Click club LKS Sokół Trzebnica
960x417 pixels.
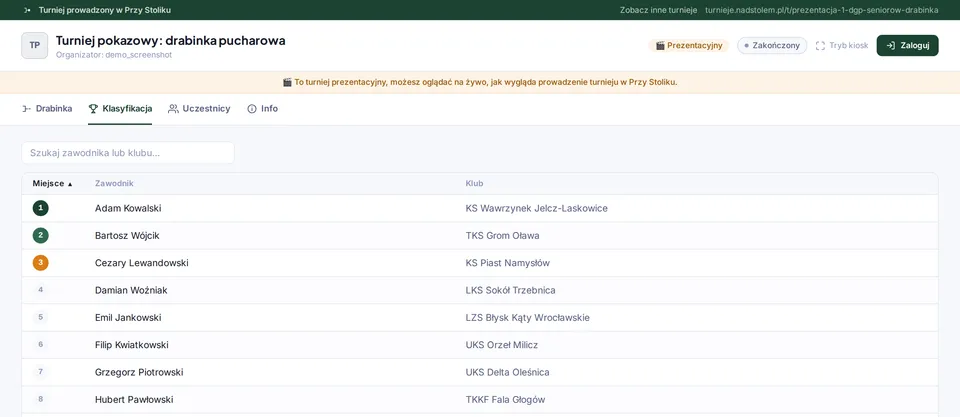pos(510,290)
